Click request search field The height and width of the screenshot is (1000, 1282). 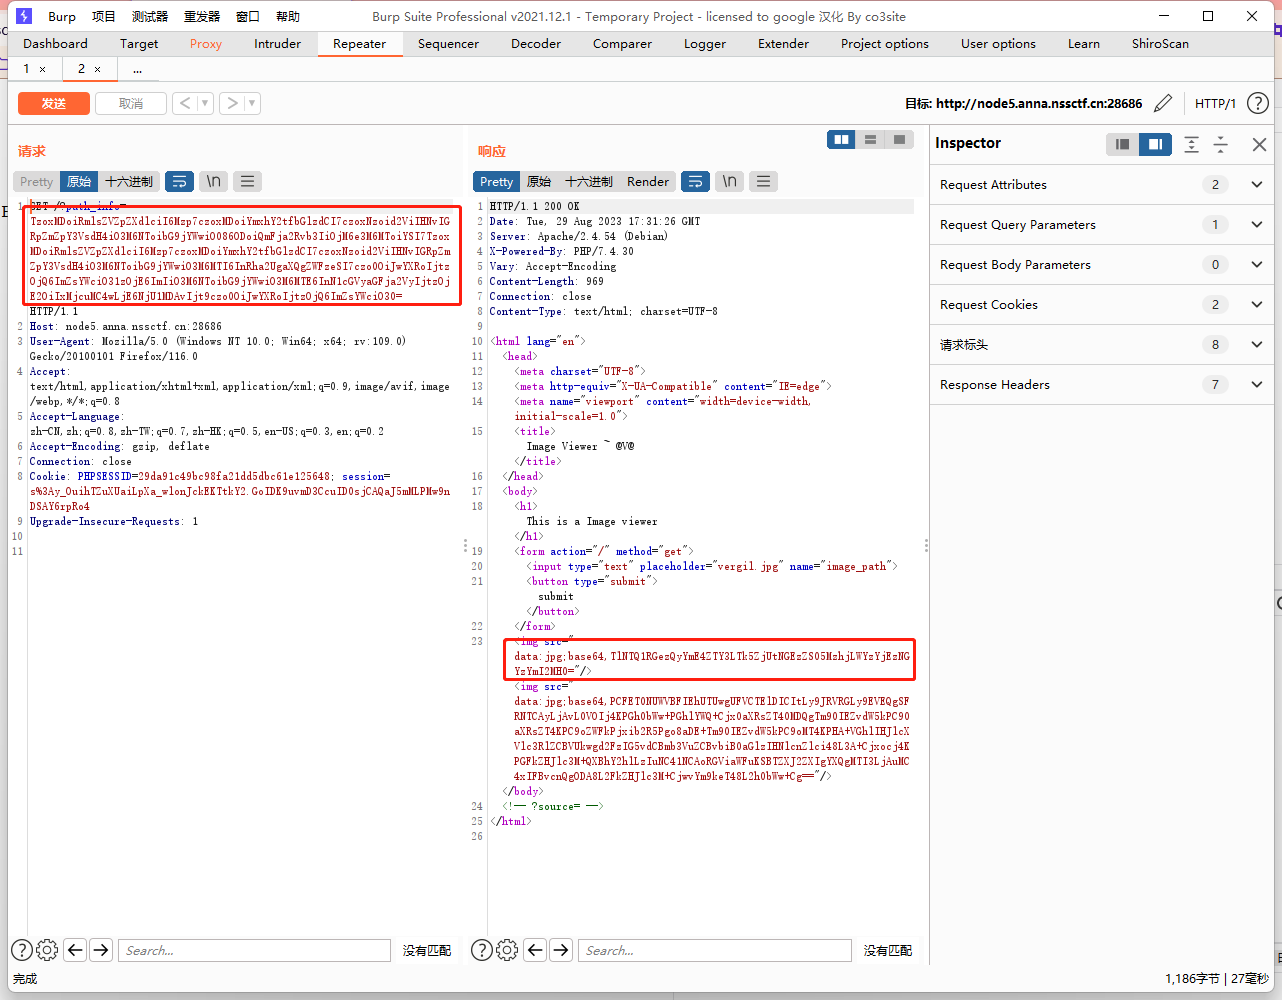coord(254,950)
